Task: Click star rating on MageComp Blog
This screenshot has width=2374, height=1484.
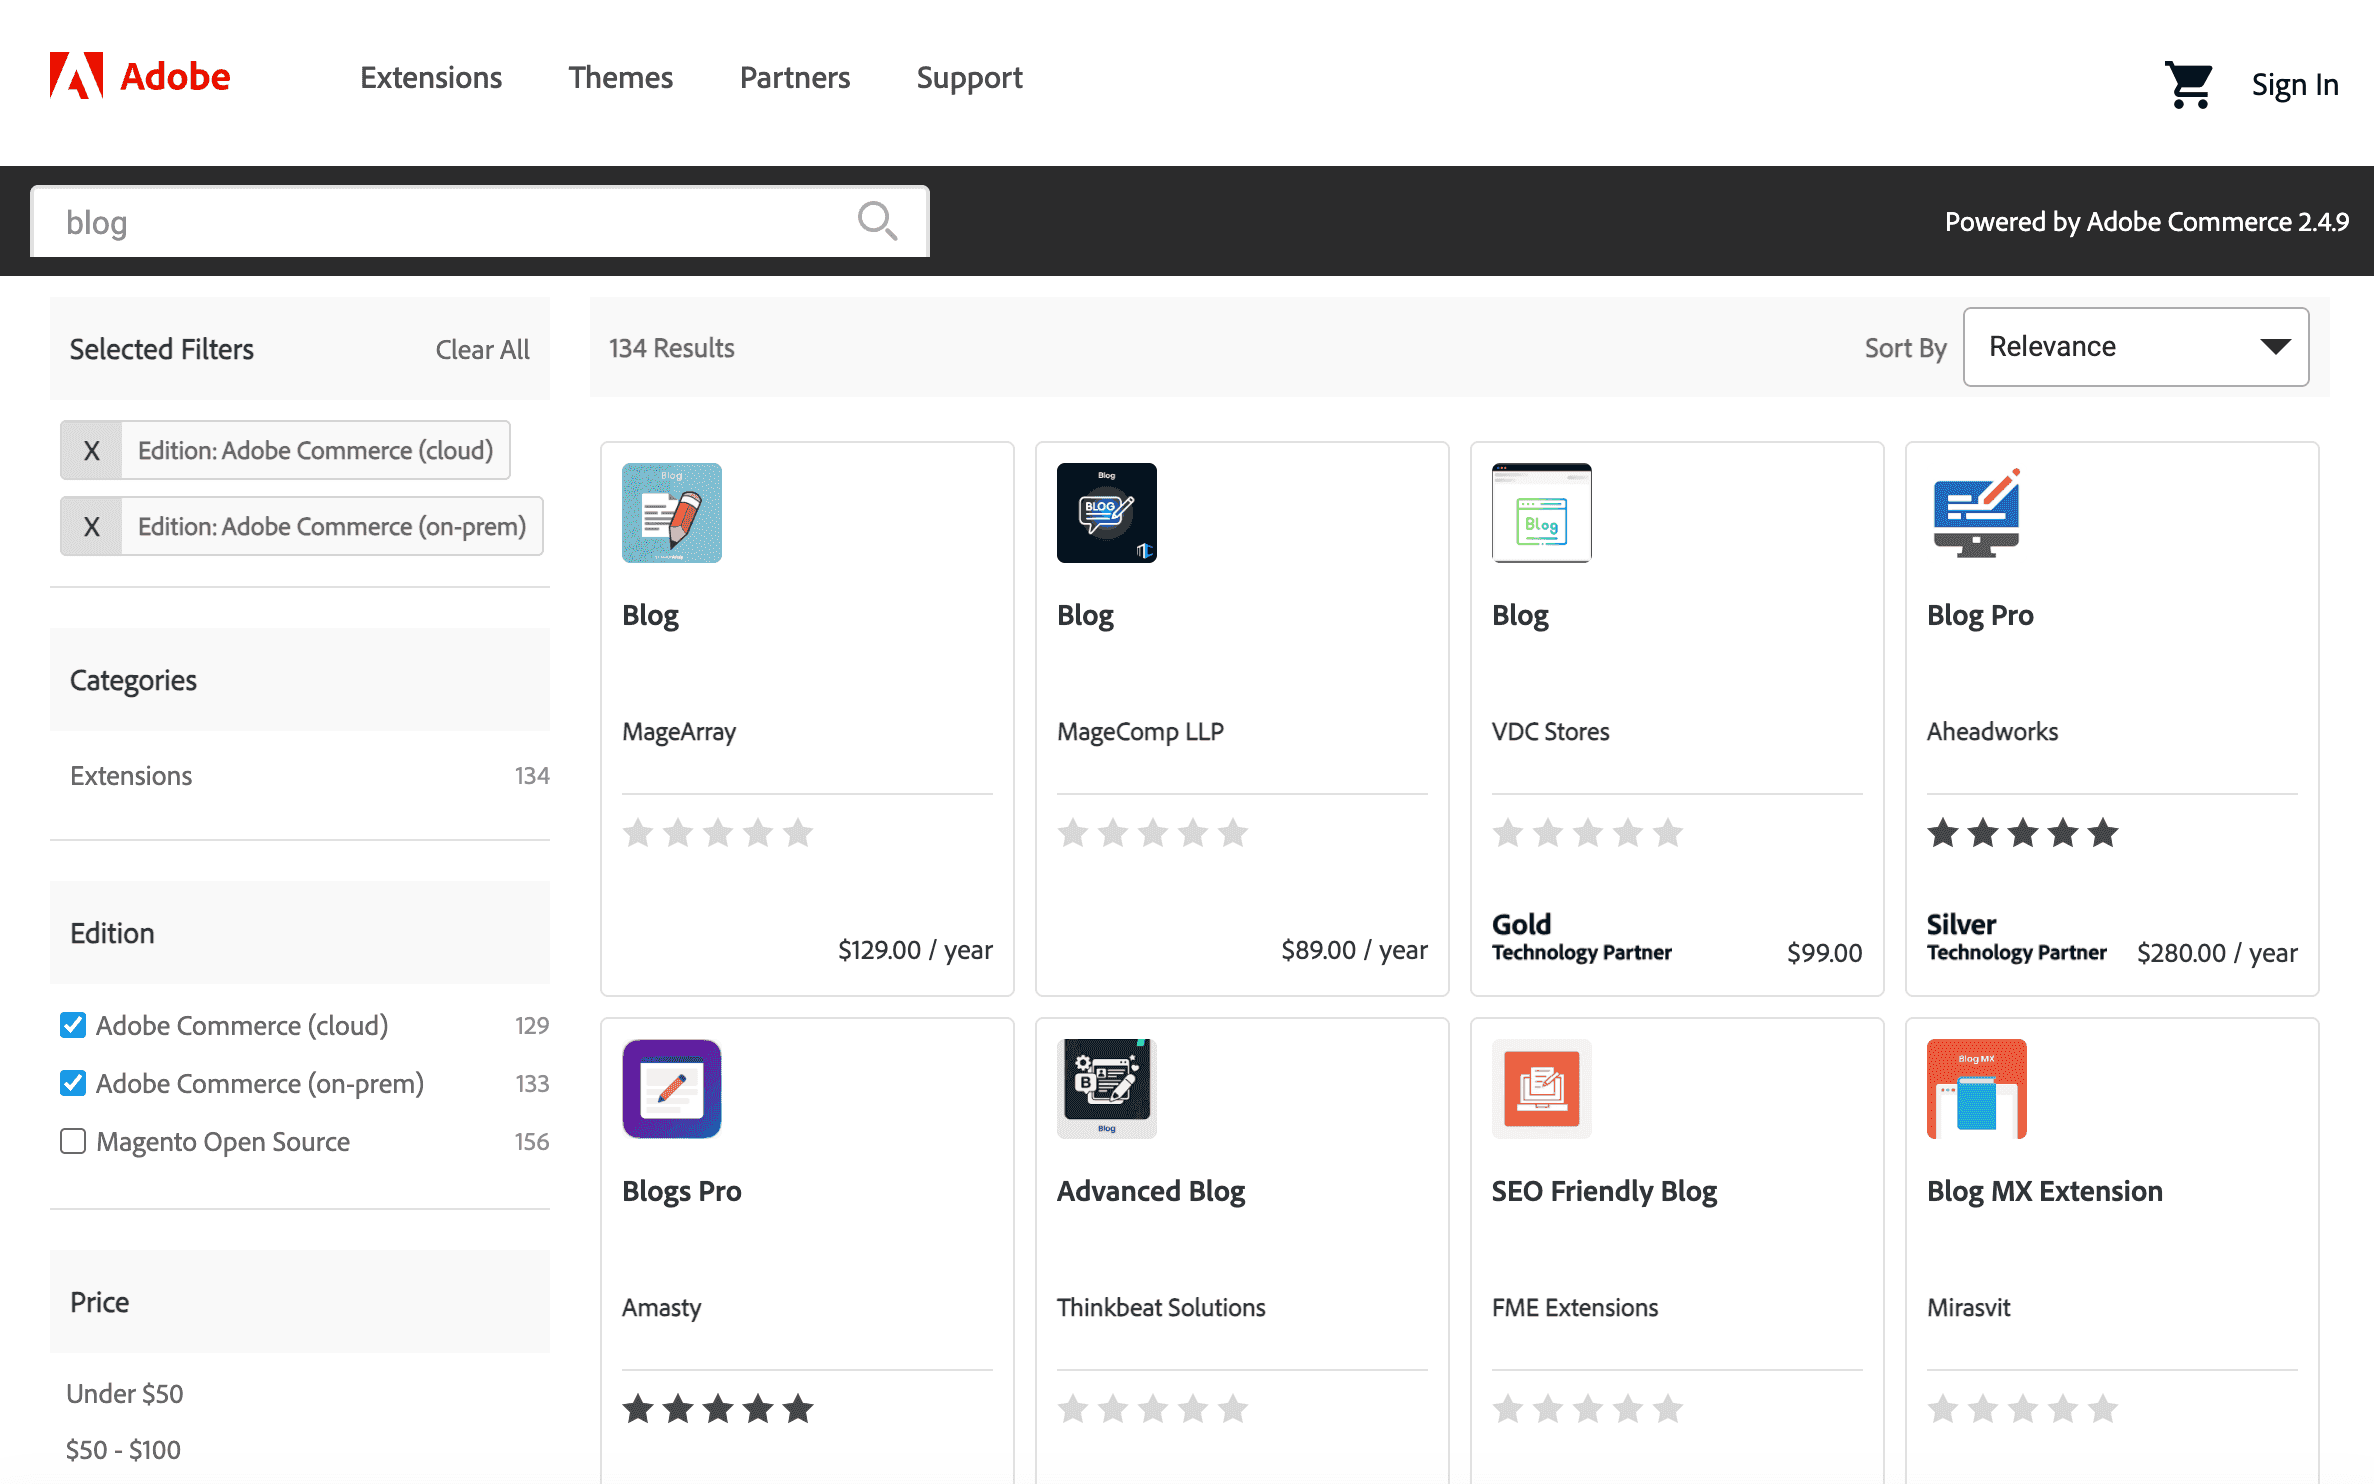Action: coord(1153,832)
